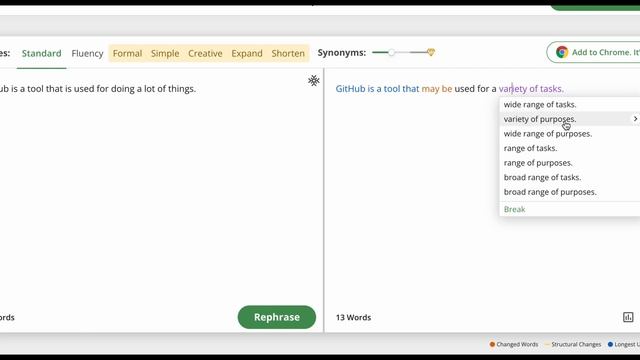Click the changed words 'may be'
This screenshot has width=640, height=360.
click(x=437, y=89)
